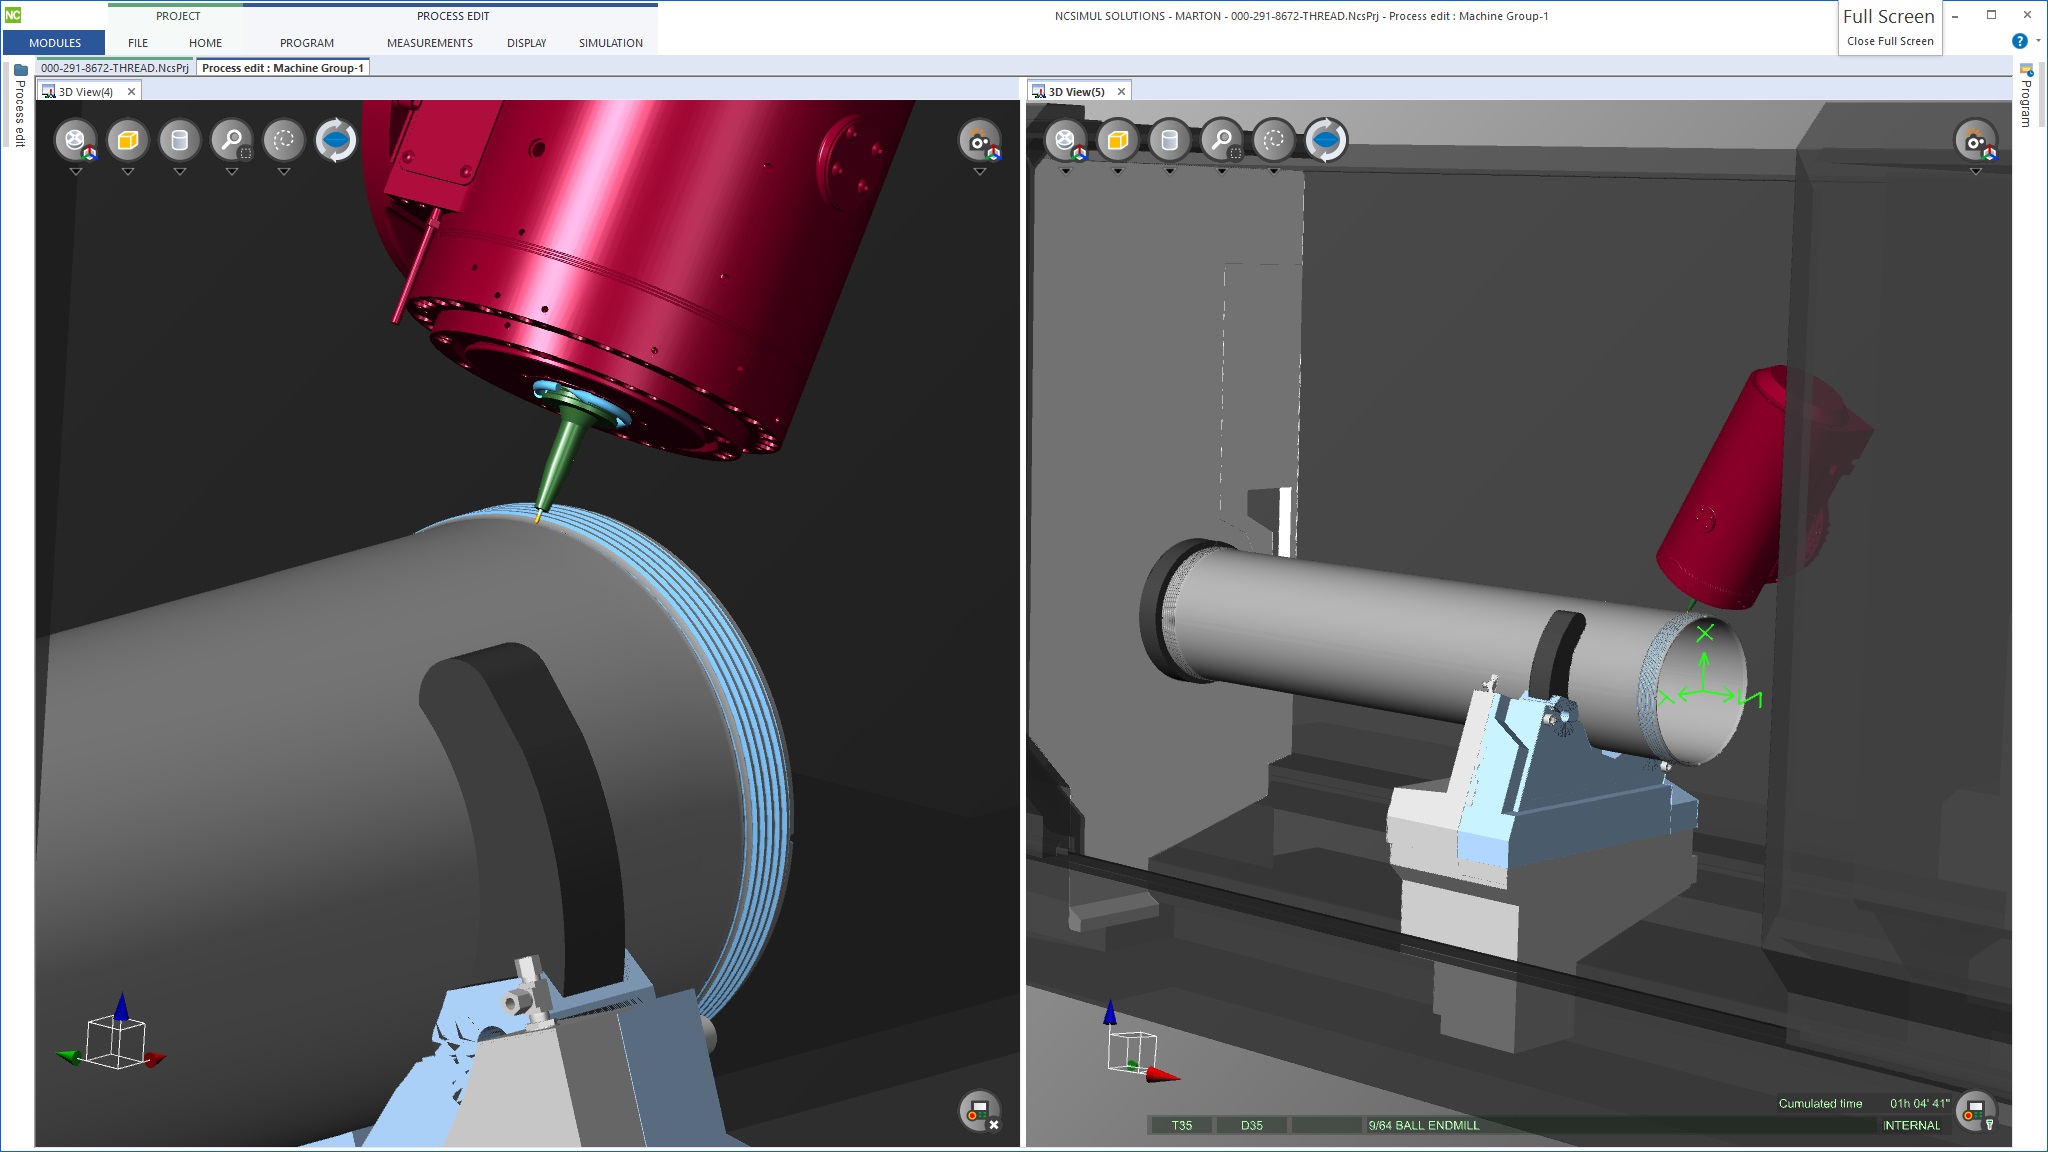The height and width of the screenshot is (1152, 2048).
Task: Click Close Full Screen button
Action: (1889, 41)
